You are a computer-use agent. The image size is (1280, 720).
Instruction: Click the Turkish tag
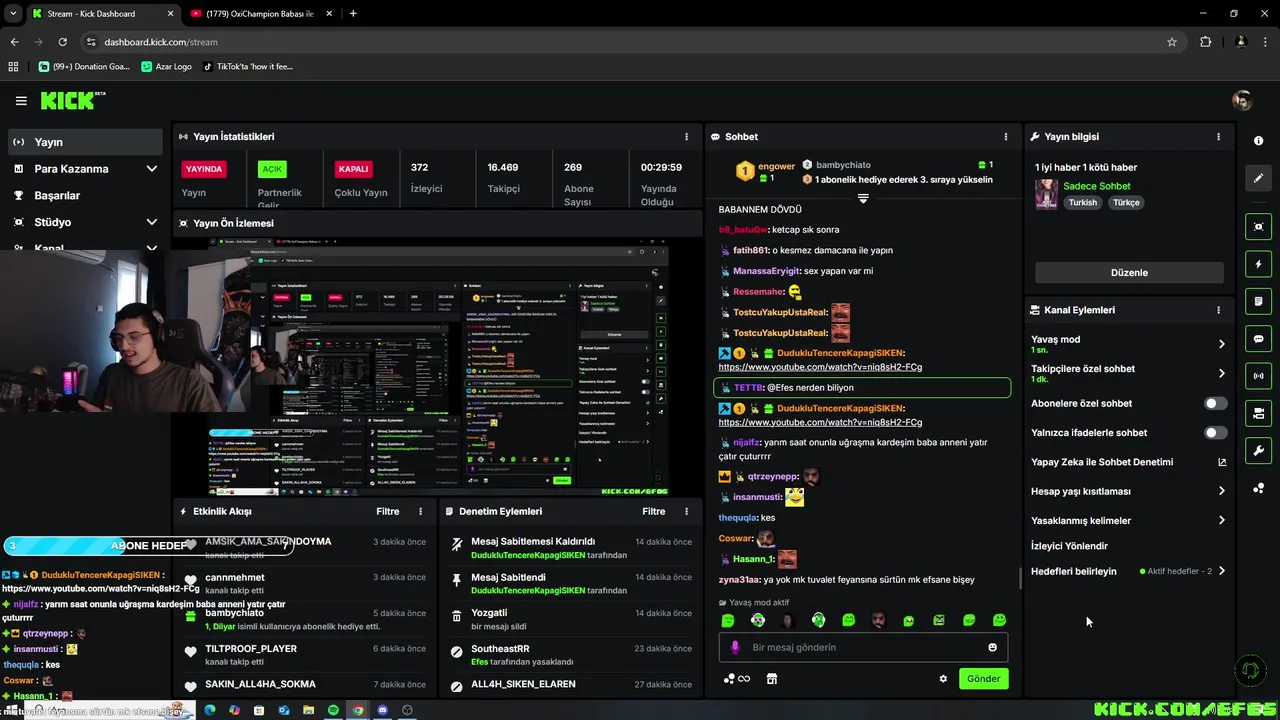tap(1082, 202)
